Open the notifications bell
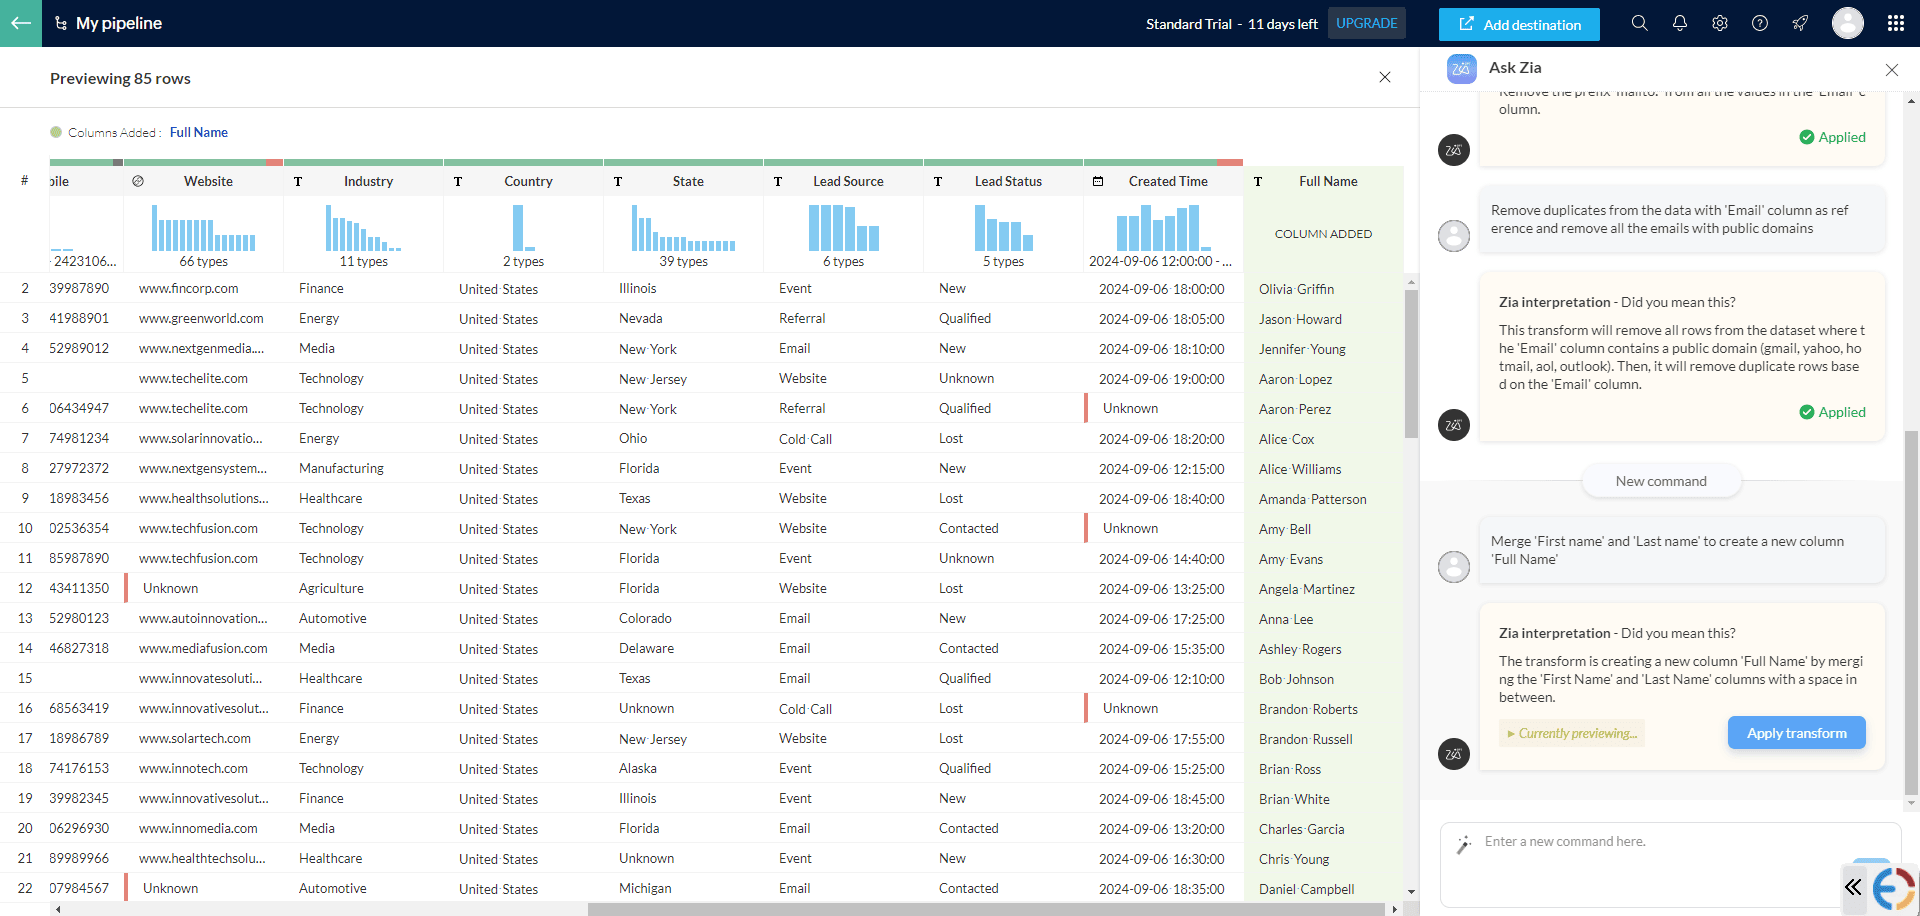 coord(1679,23)
